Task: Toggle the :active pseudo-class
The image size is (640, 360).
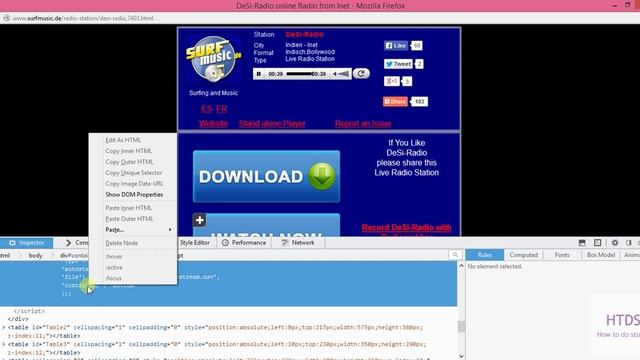Action: tap(133, 267)
